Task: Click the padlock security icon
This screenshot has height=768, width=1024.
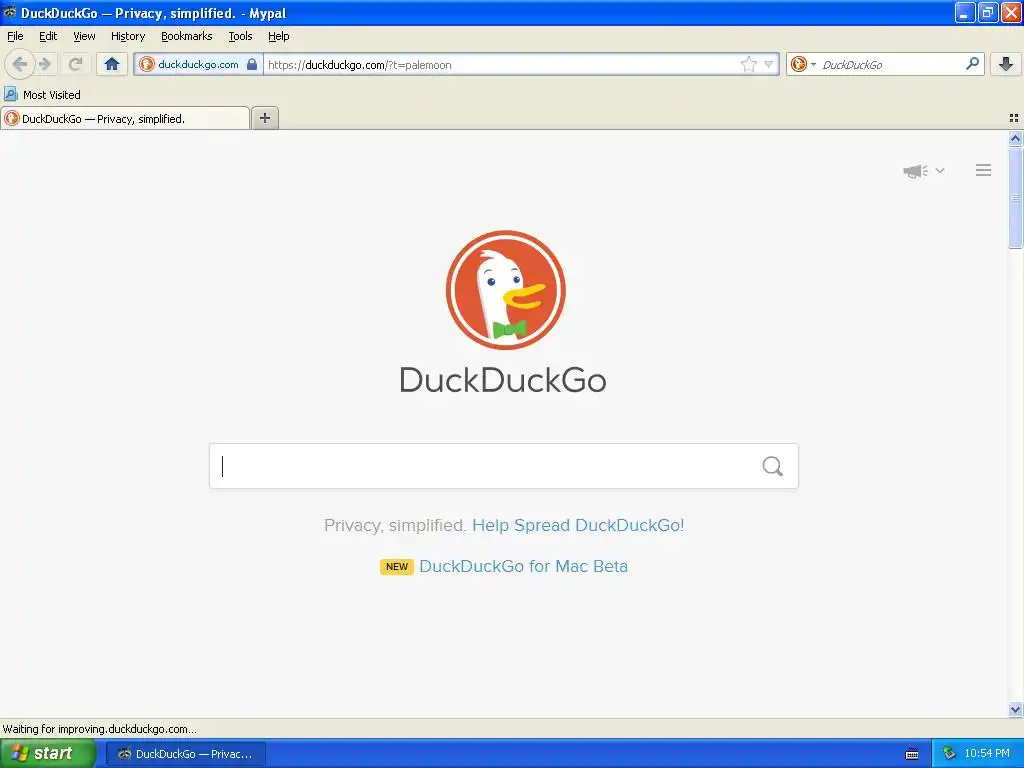Action: coord(252,64)
